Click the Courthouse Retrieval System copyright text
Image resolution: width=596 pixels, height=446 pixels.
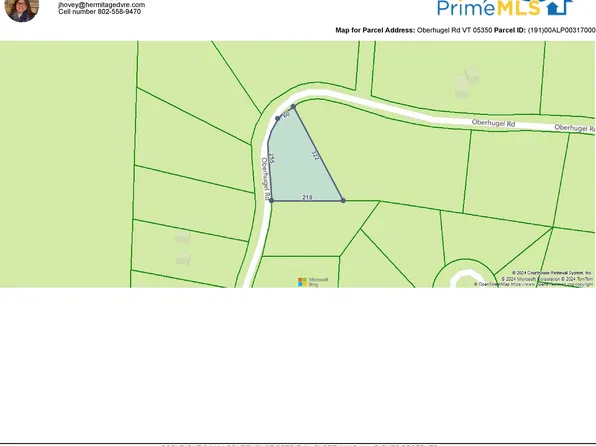(x=552, y=273)
